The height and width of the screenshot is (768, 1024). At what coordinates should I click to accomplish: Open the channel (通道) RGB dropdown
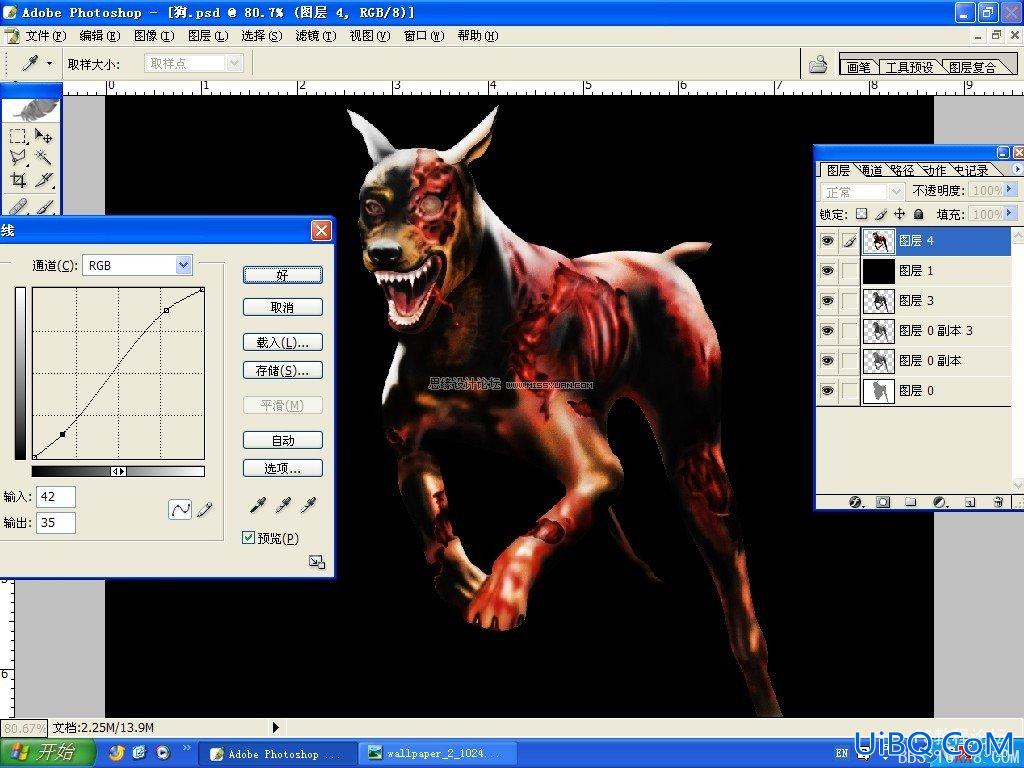pos(184,264)
